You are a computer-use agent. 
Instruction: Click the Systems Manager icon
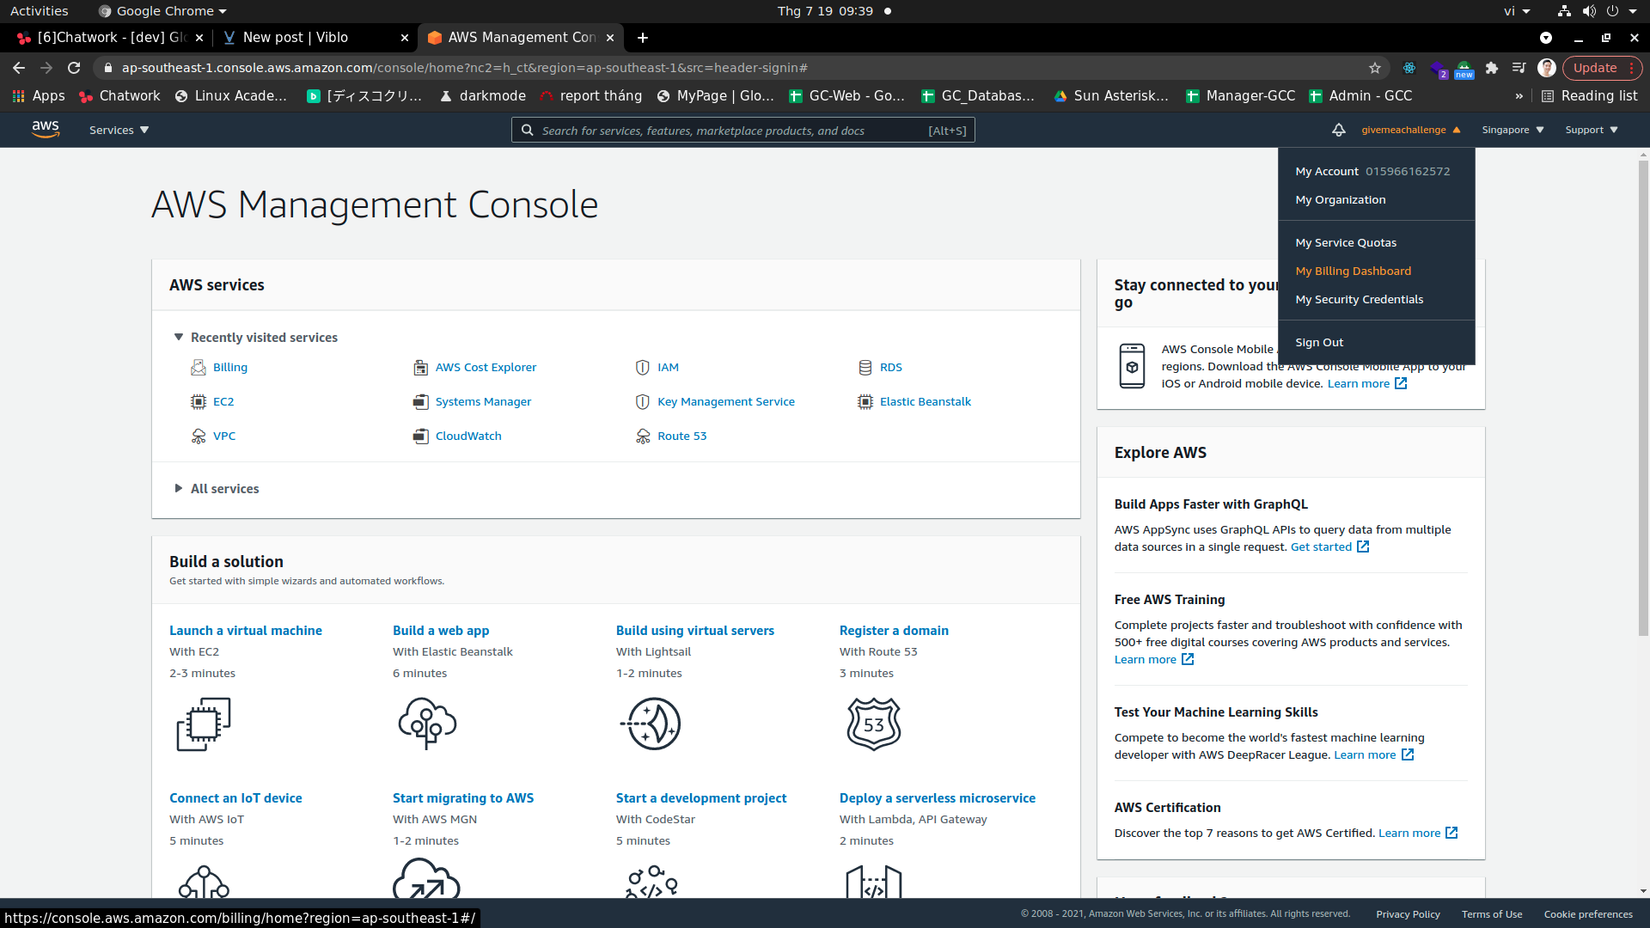point(420,402)
